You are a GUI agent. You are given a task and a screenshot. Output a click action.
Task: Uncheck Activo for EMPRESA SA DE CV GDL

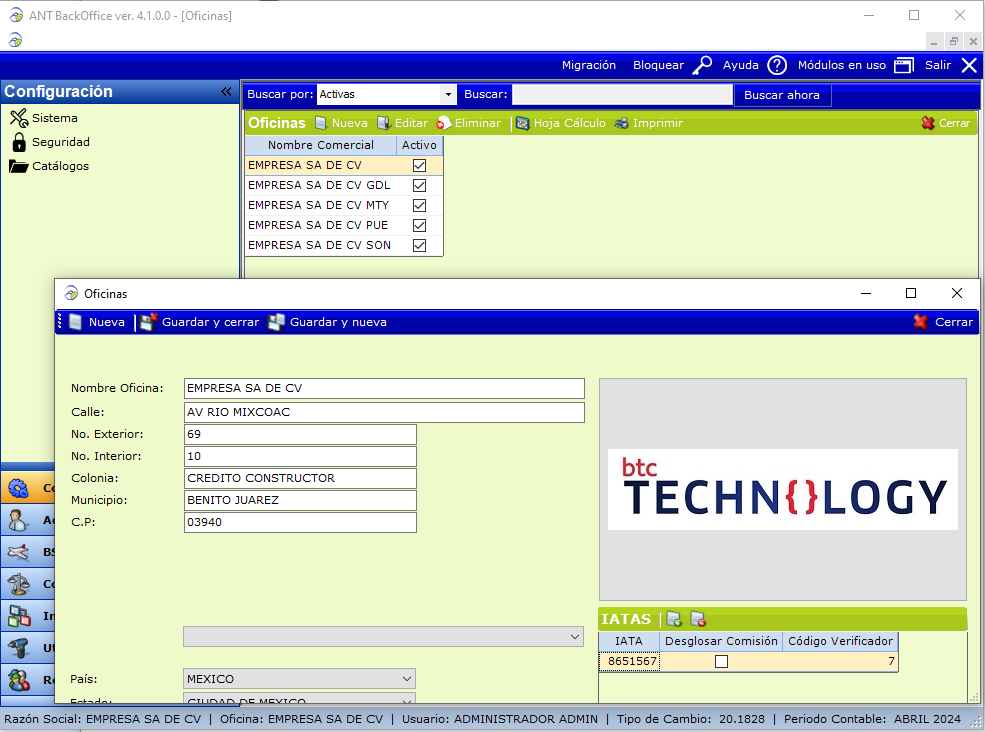tap(420, 185)
